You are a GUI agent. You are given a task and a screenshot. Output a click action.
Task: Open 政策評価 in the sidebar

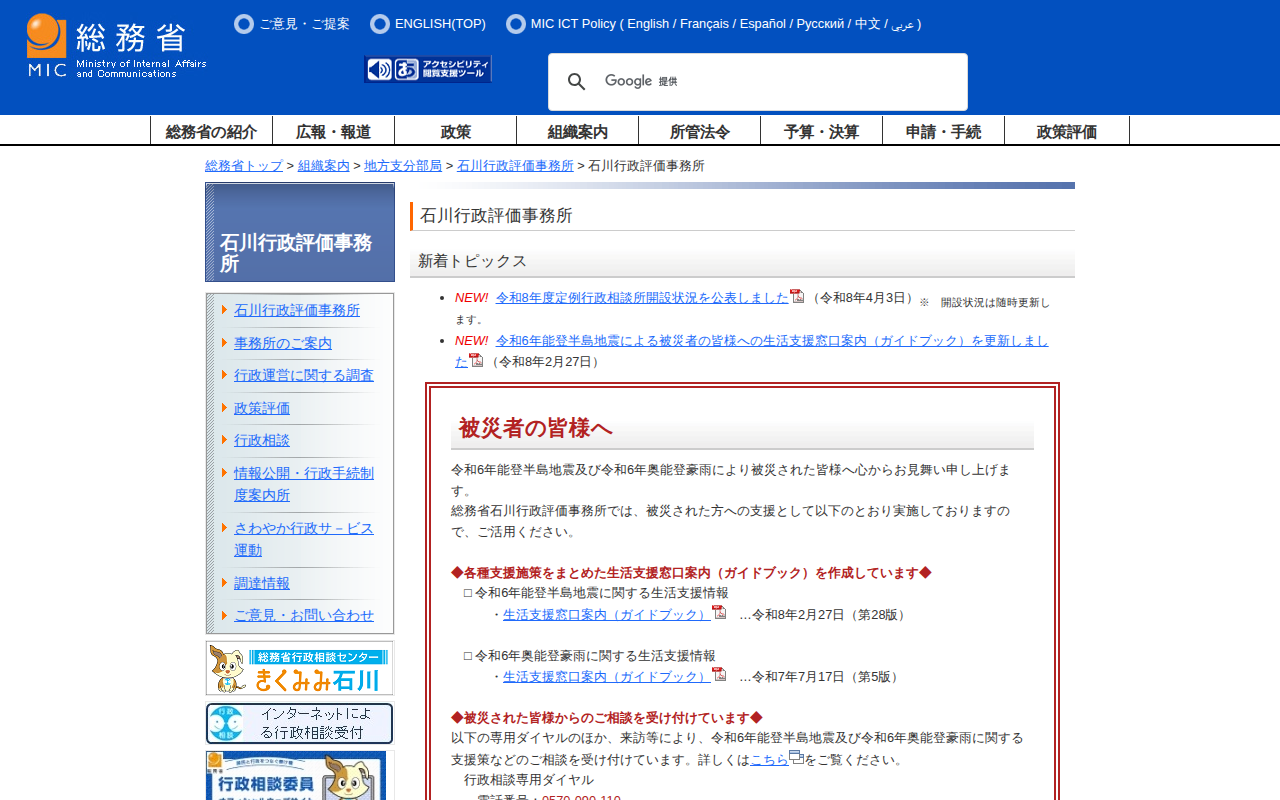(x=262, y=408)
